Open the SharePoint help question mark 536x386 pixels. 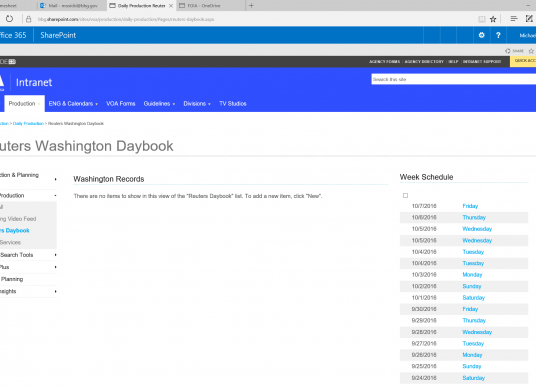click(x=498, y=35)
